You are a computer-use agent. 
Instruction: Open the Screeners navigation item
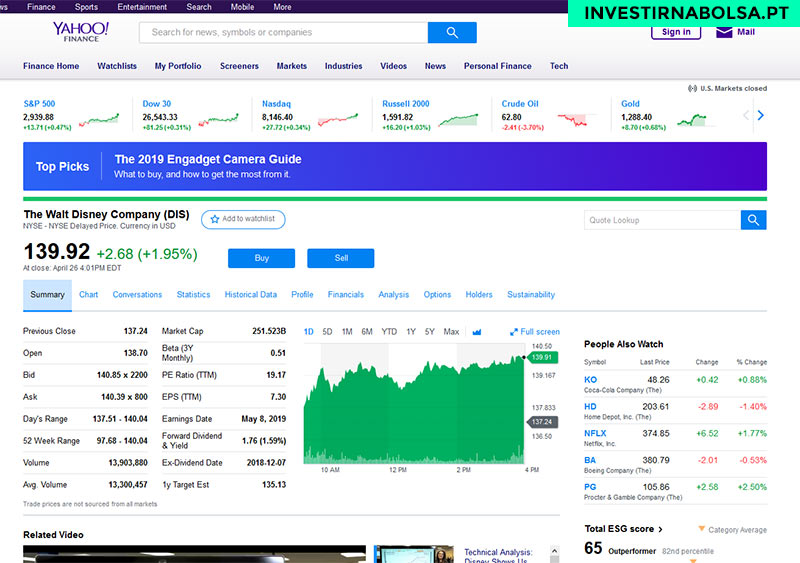tap(239, 66)
